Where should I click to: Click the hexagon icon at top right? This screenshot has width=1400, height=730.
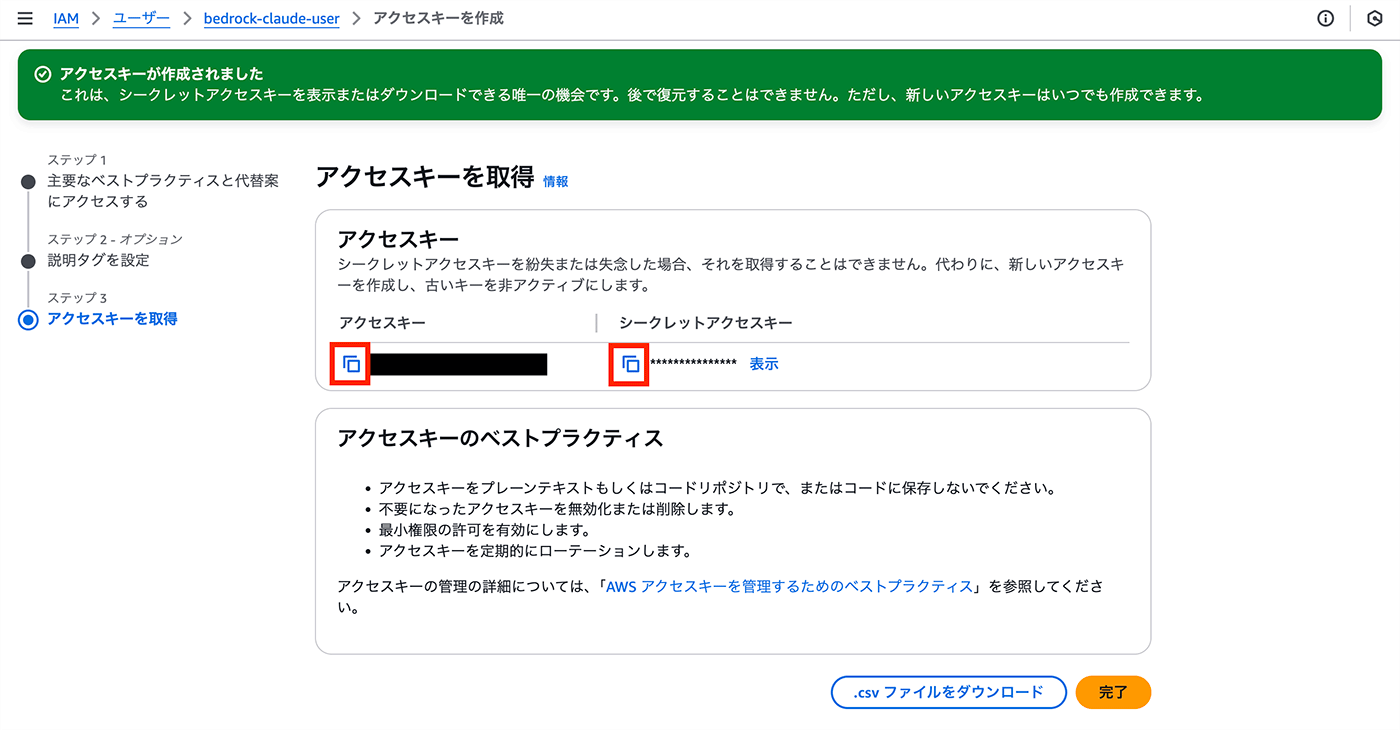coord(1374,19)
